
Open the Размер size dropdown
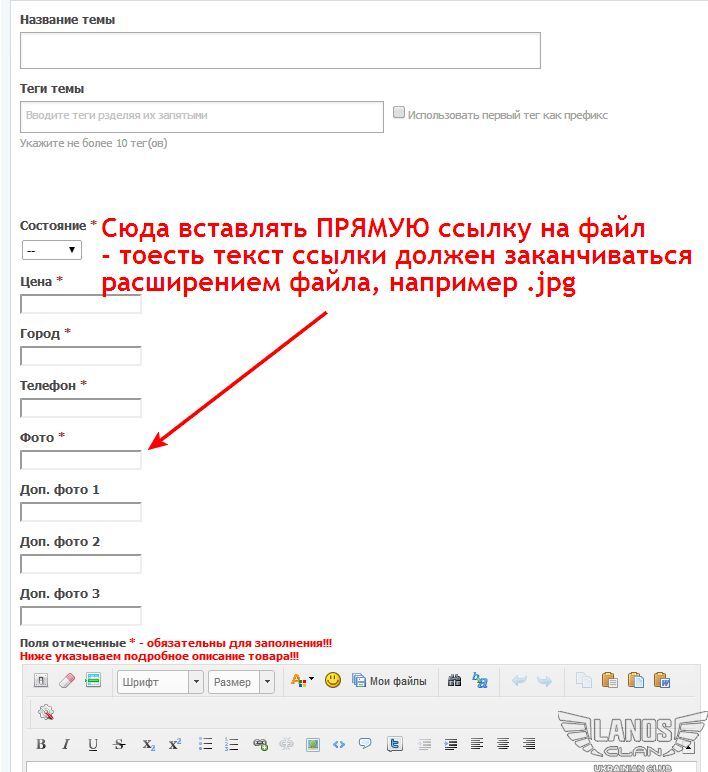241,682
